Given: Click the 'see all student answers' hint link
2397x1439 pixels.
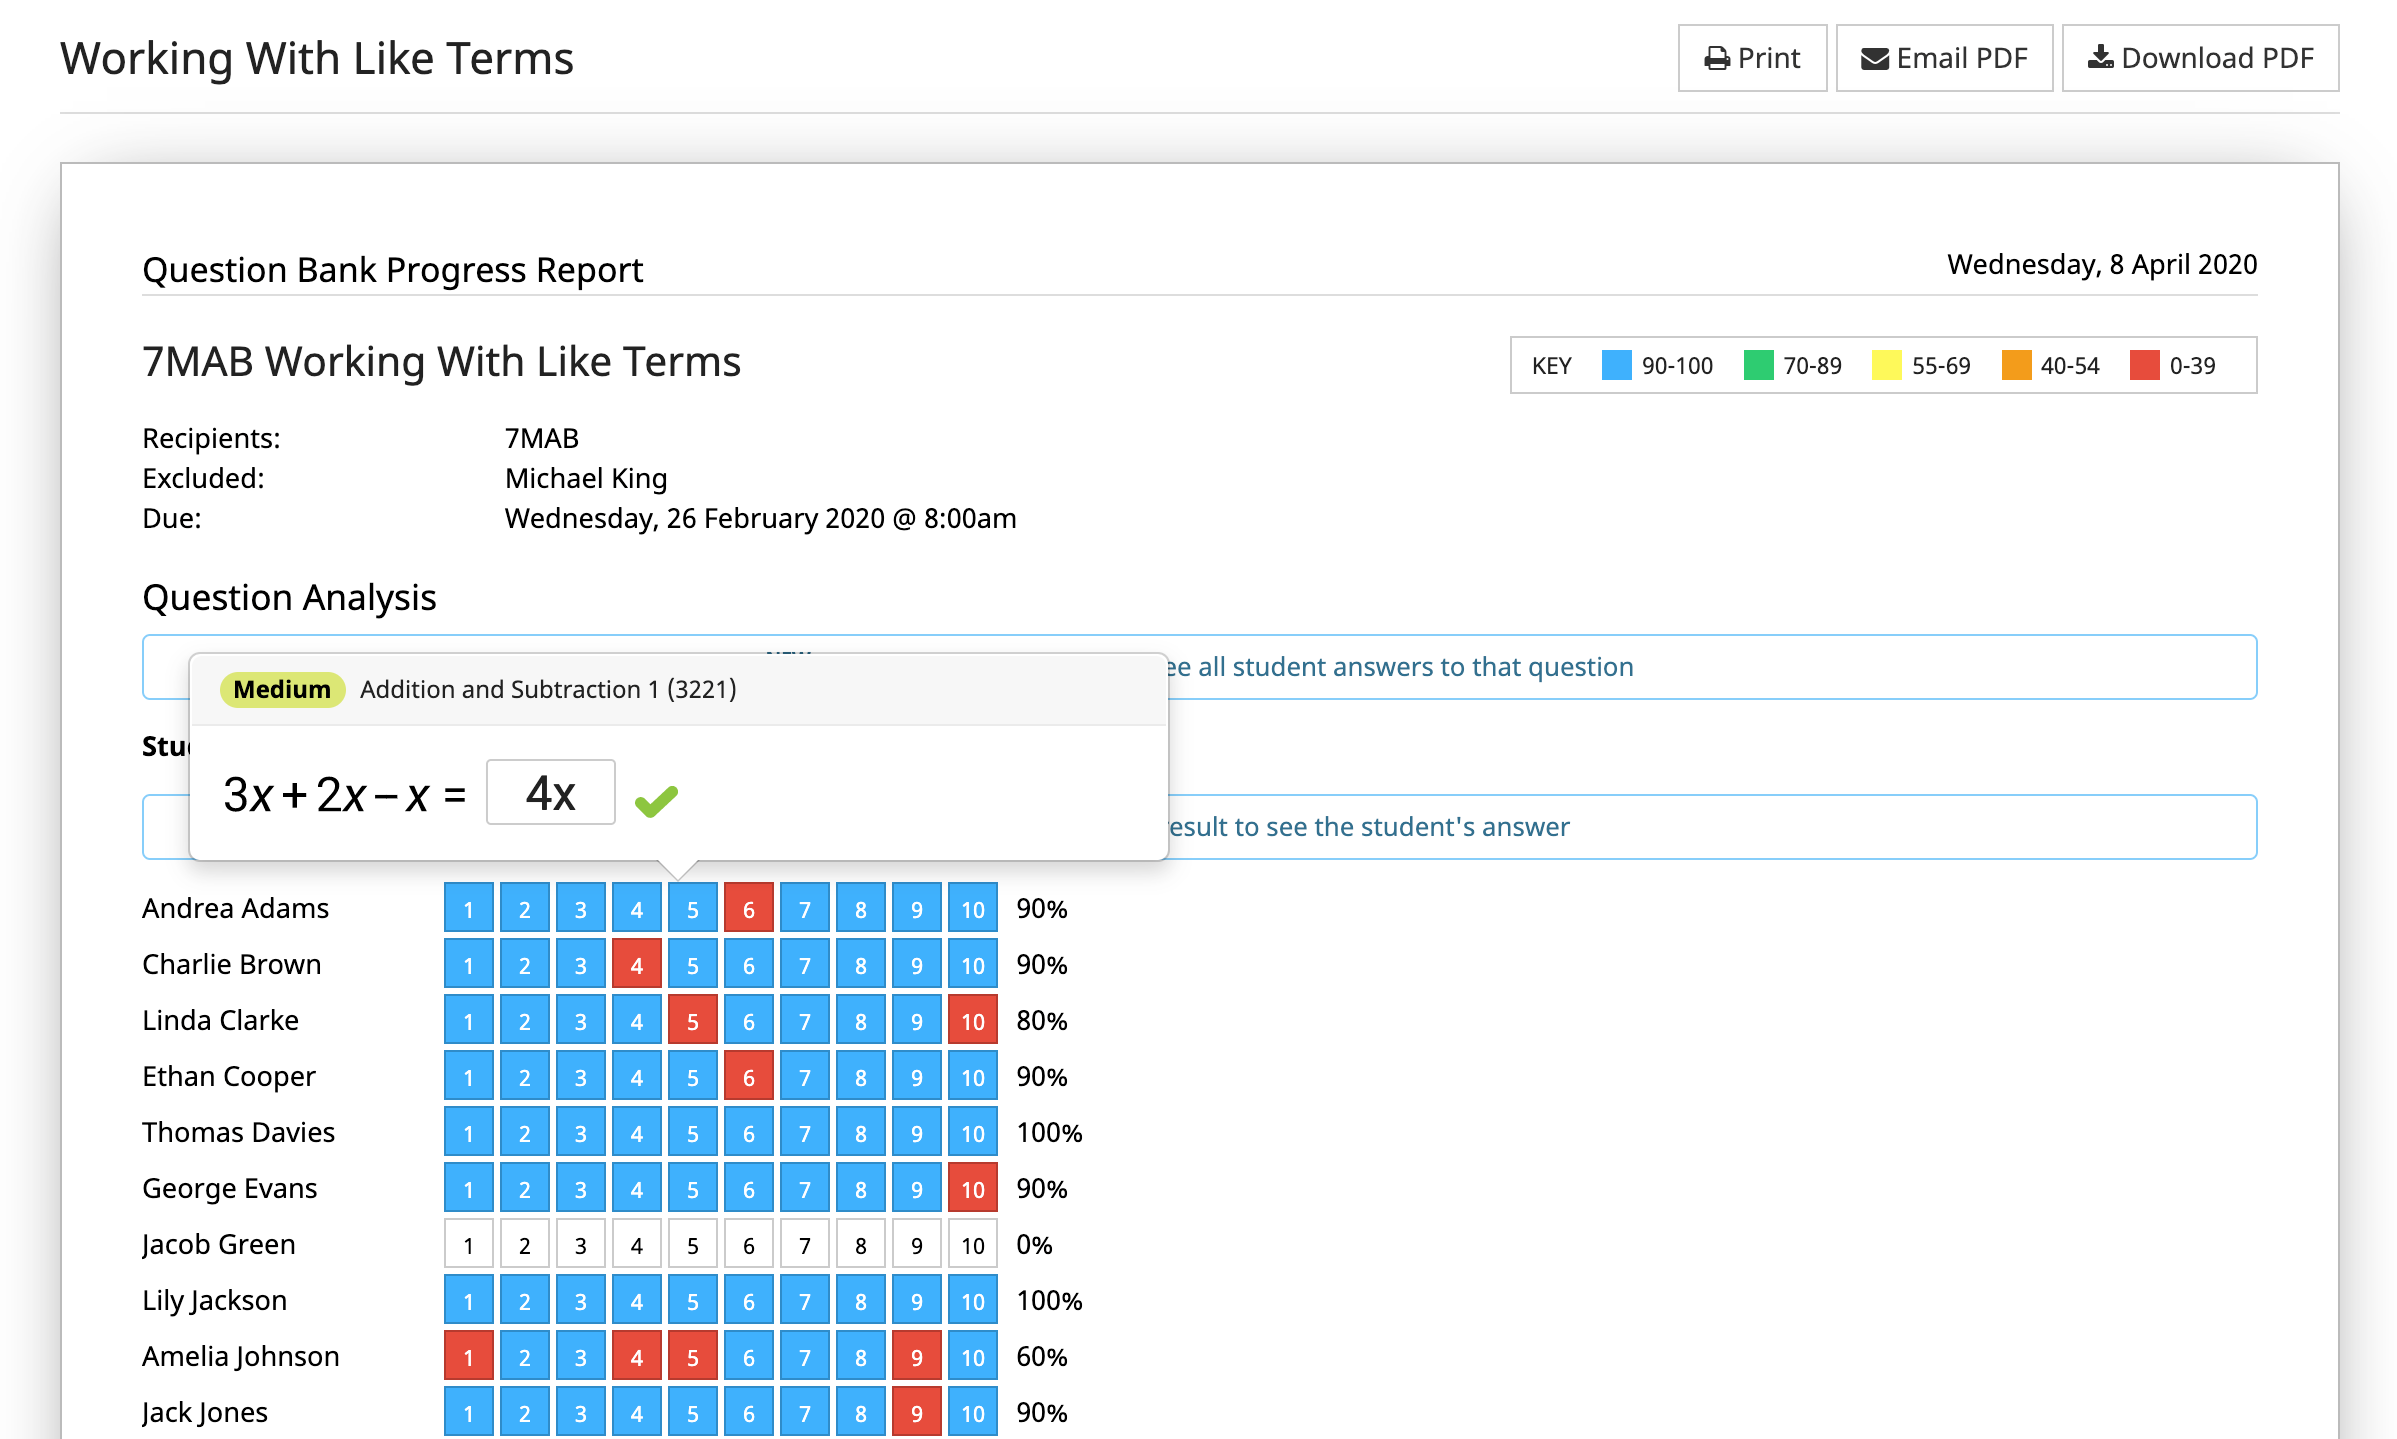Looking at the screenshot, I should [x=1400, y=667].
